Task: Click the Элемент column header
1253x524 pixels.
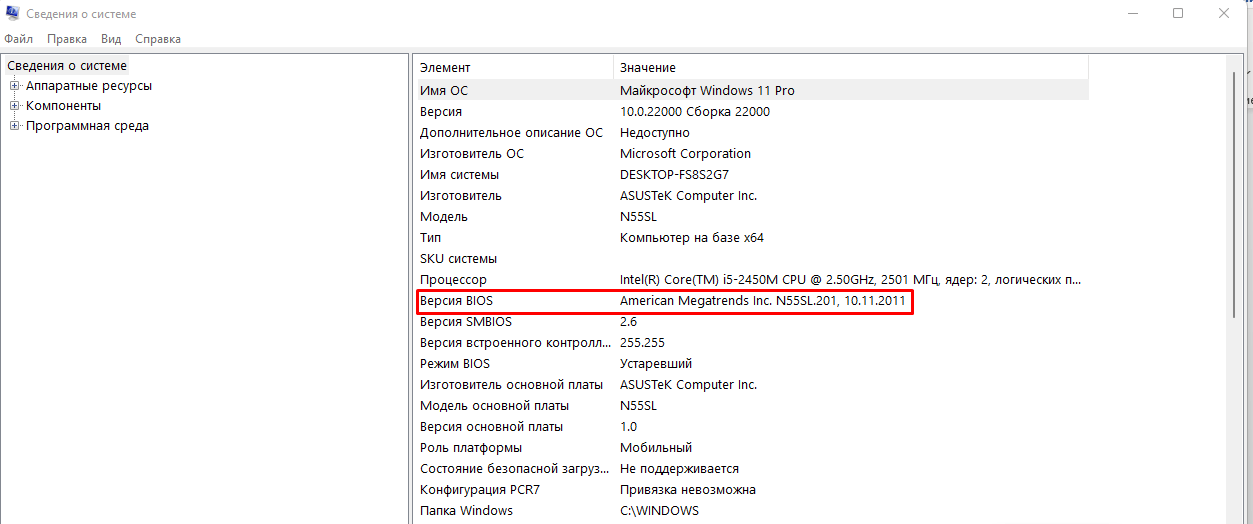Action: click(x=445, y=68)
